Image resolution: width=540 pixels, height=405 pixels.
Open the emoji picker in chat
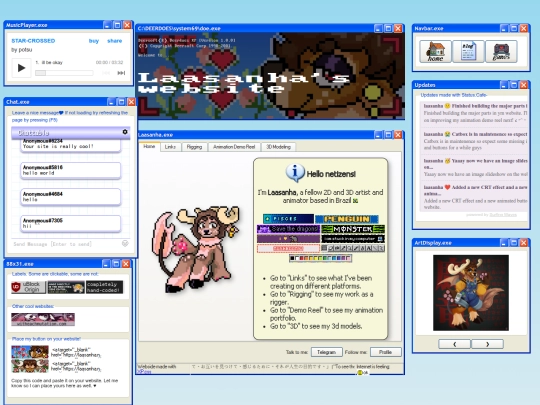coord(125,243)
